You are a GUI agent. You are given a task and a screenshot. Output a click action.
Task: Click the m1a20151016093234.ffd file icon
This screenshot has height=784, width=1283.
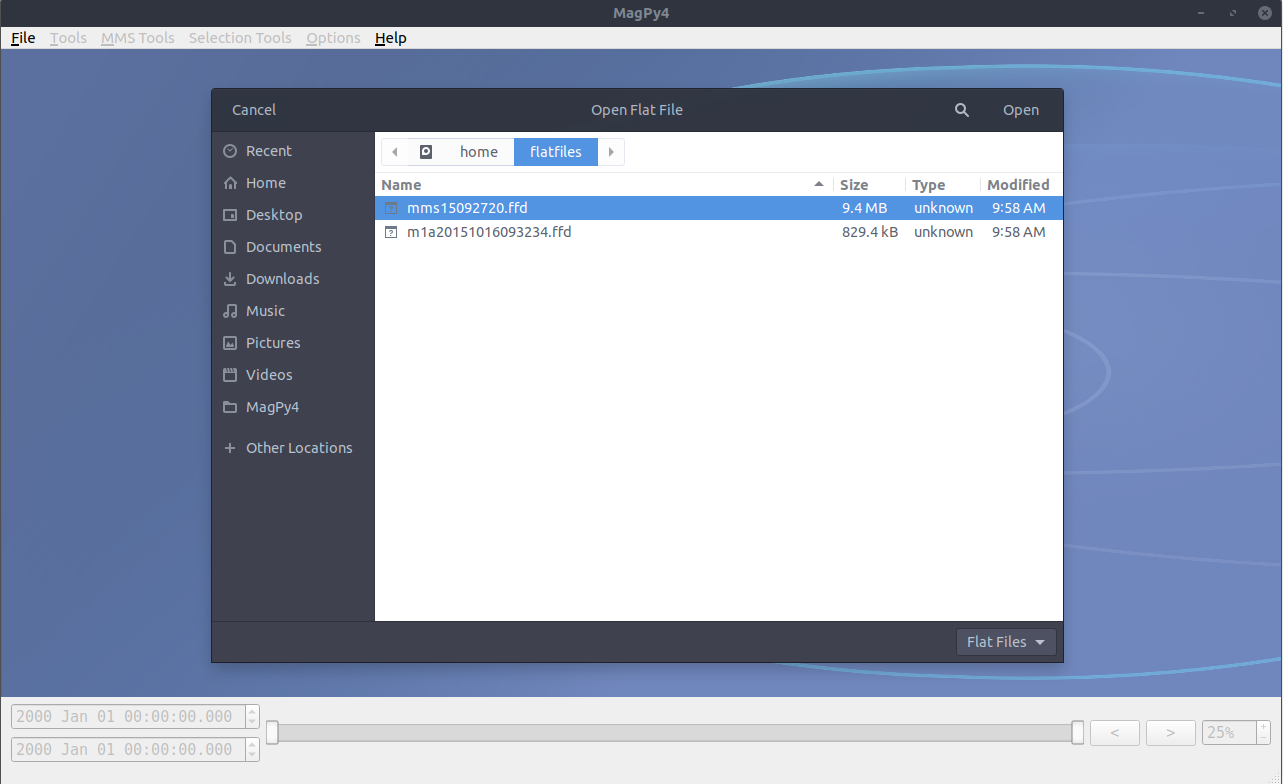(392, 232)
